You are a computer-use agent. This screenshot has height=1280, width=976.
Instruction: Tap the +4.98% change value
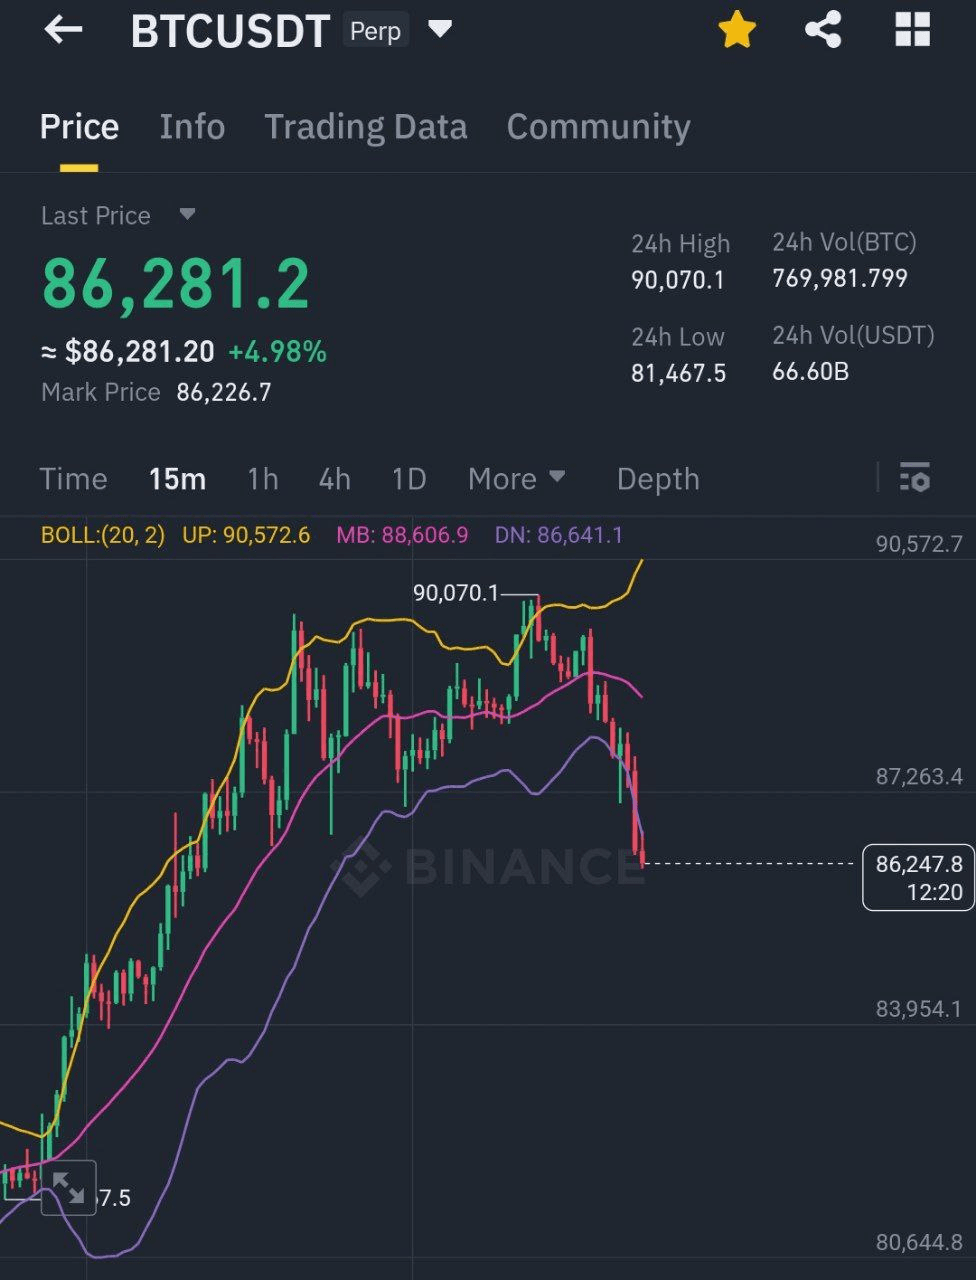click(x=277, y=352)
